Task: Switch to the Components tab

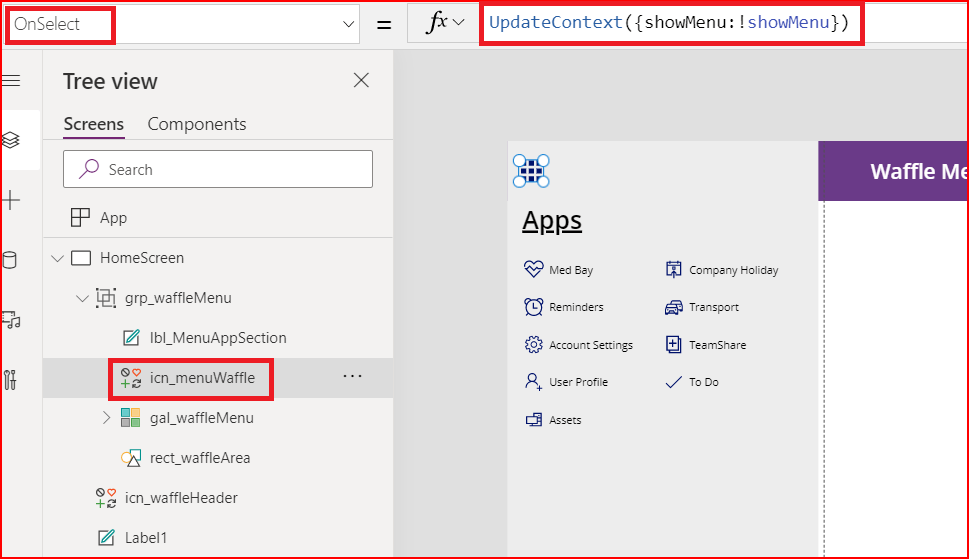Action: click(x=197, y=124)
